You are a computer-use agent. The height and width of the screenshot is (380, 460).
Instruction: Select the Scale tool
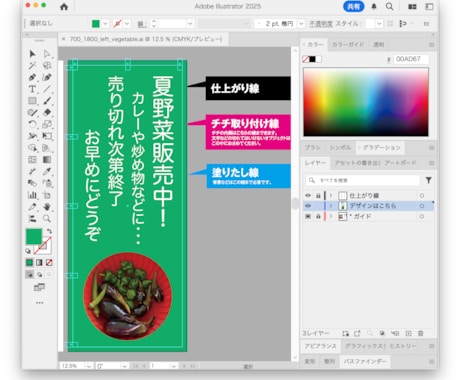(47, 124)
